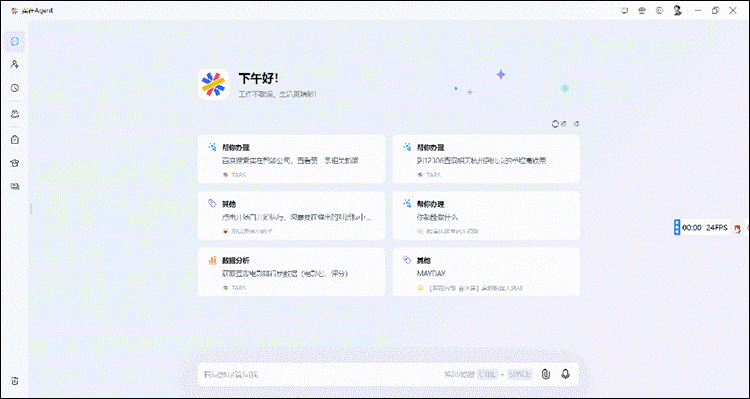The image size is (750, 399).
Task: Click the monitor device icon in sidebar
Action: point(15,187)
